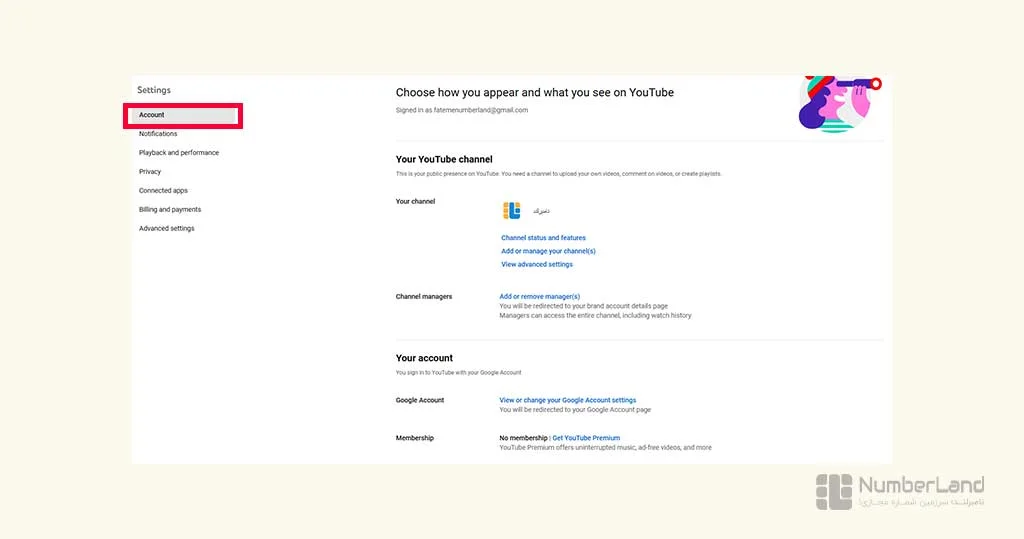Open Billing and payments
The height and width of the screenshot is (539, 1024).
[x=170, y=210]
